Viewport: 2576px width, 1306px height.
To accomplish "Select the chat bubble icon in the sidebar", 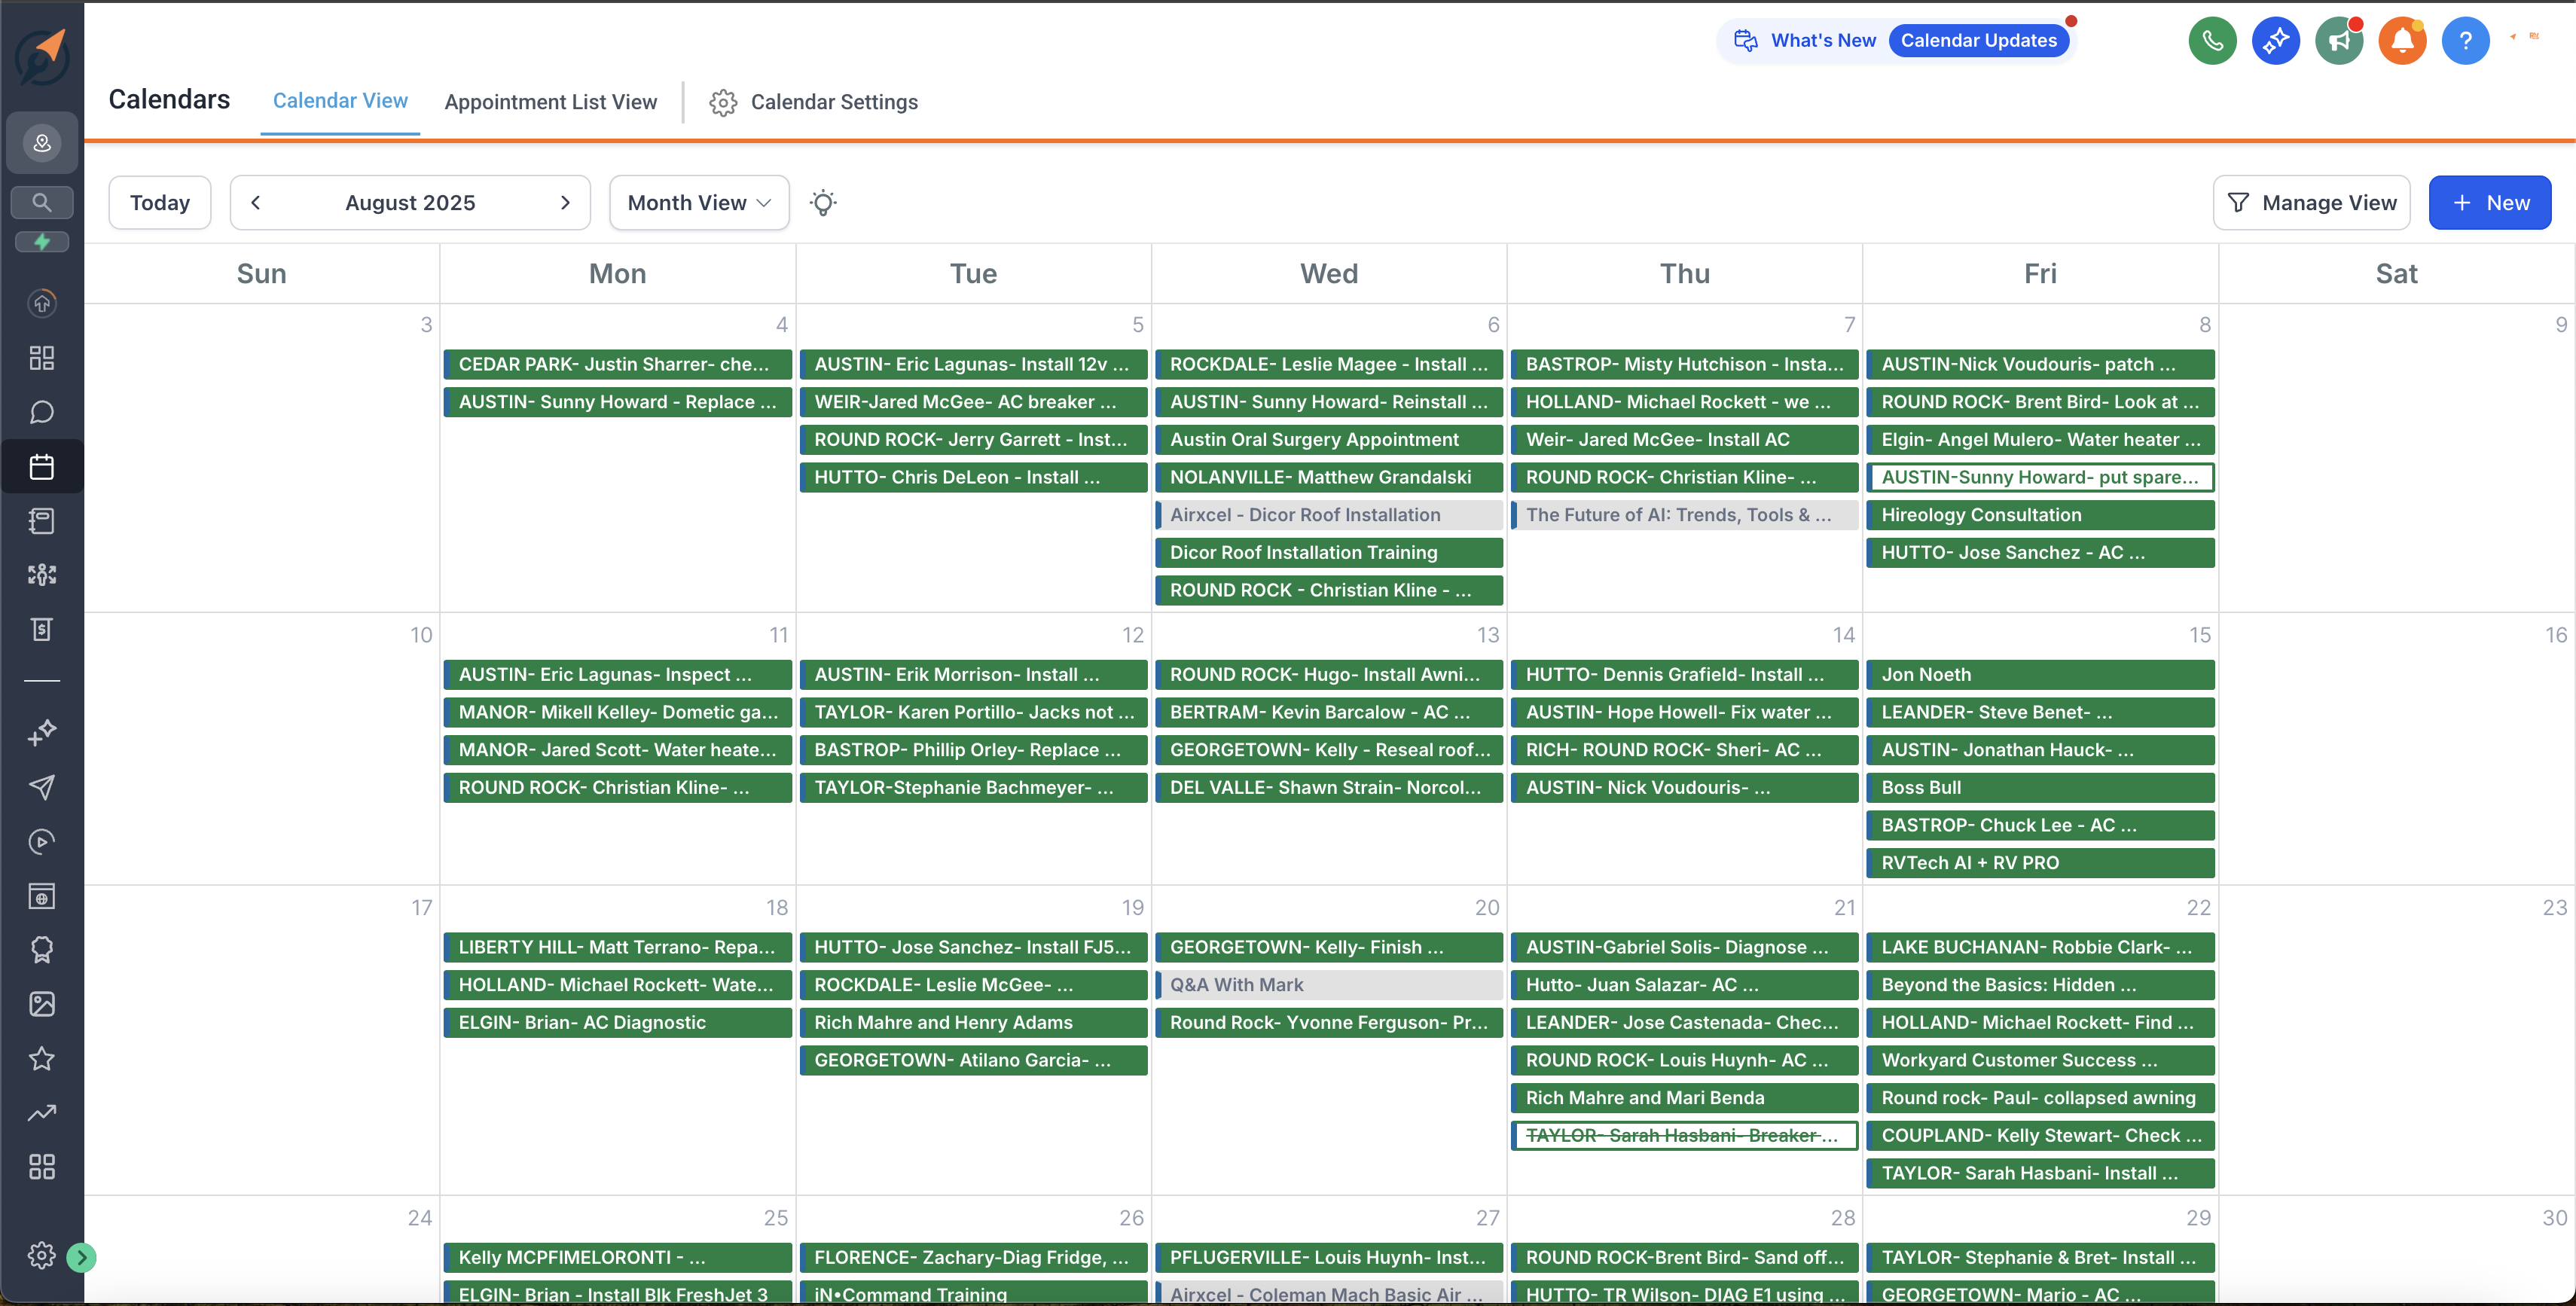I will pyautogui.click(x=41, y=411).
